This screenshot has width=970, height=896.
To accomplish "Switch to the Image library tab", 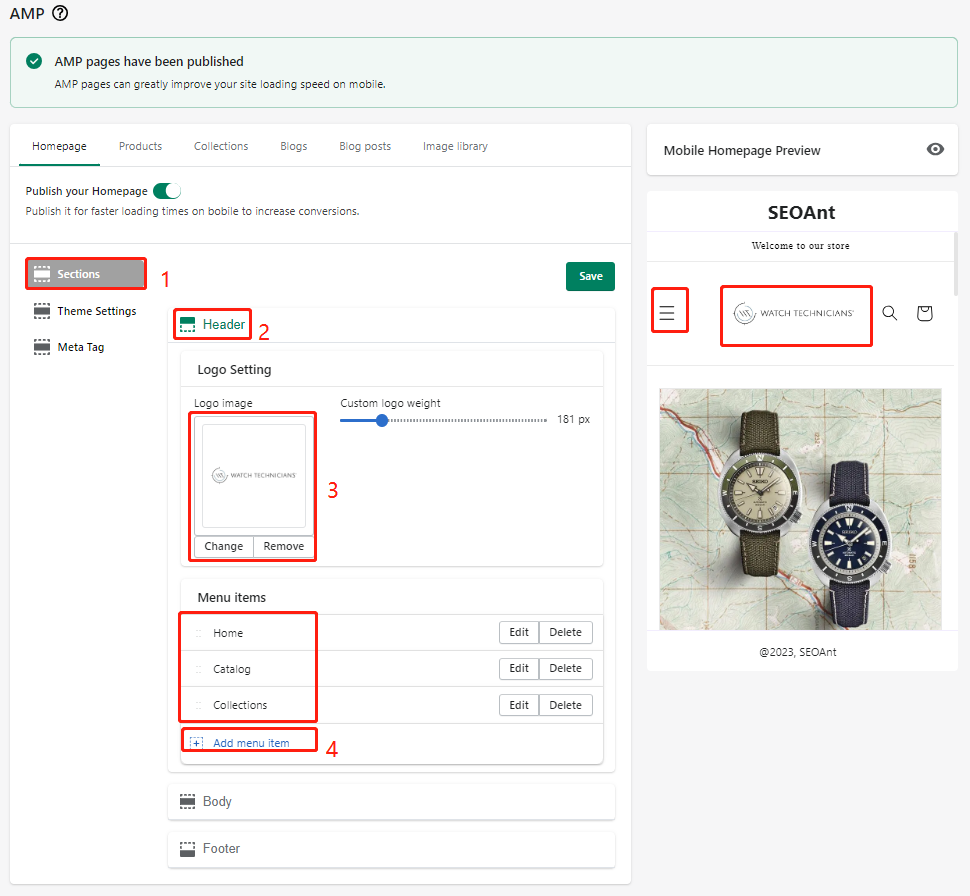I will tap(455, 146).
